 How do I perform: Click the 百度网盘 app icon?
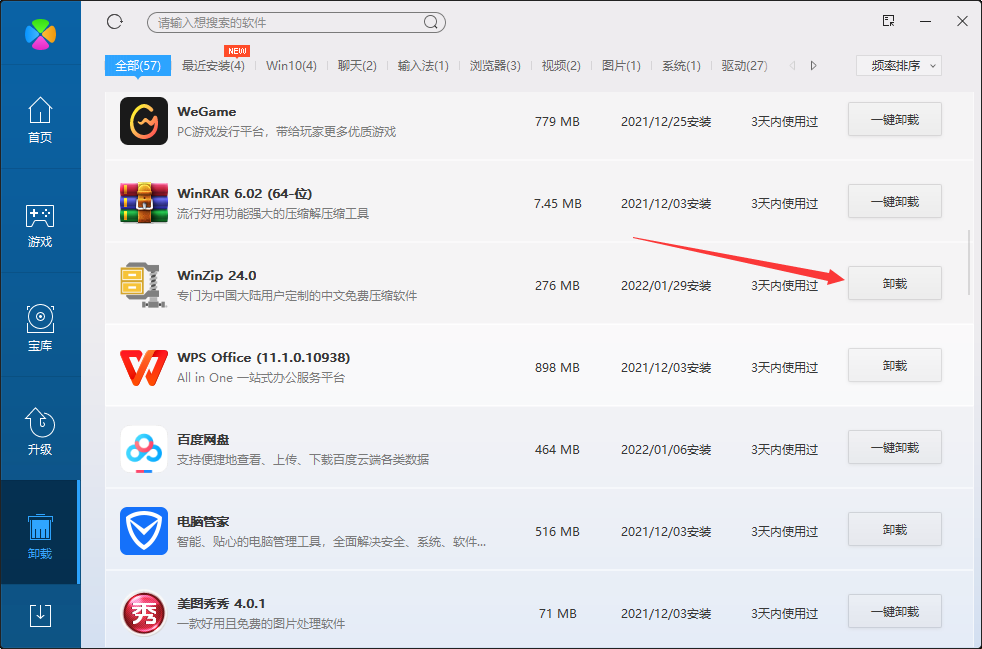144,449
